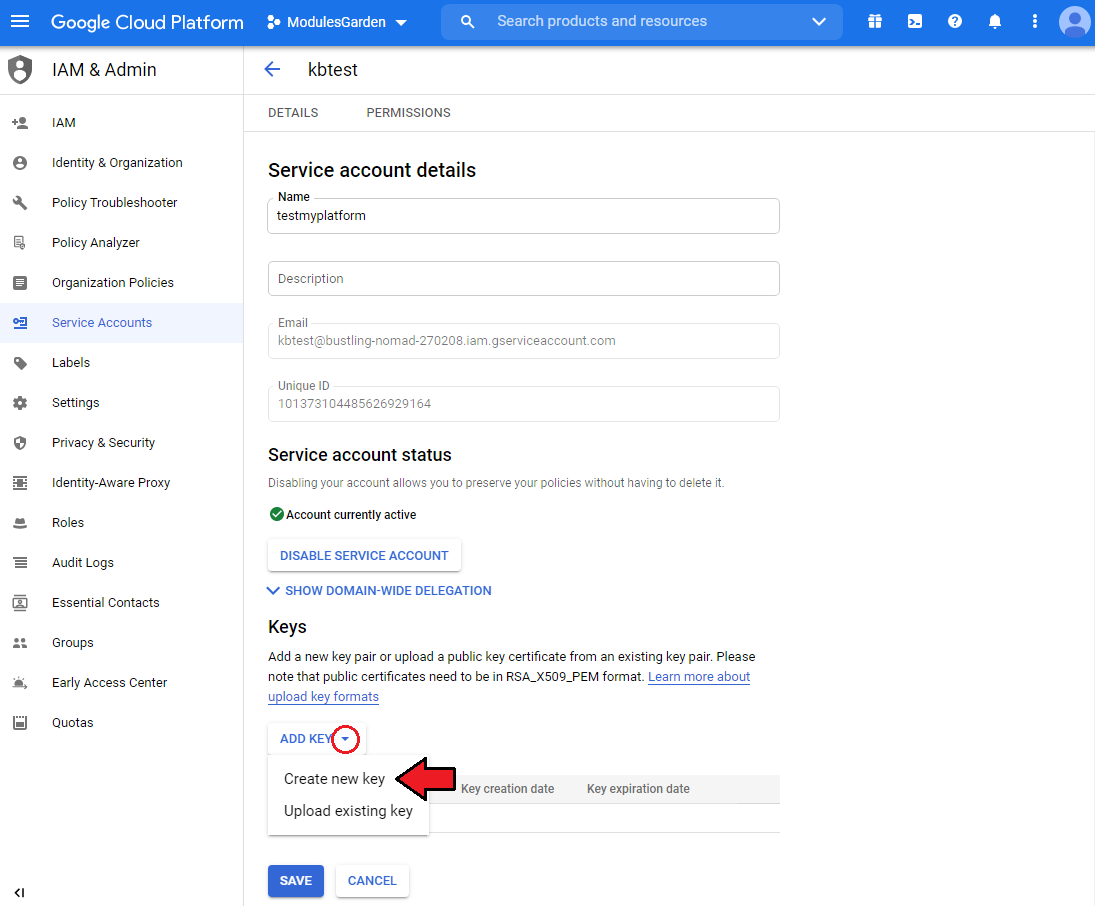Open Settings in sidebar

75,403
